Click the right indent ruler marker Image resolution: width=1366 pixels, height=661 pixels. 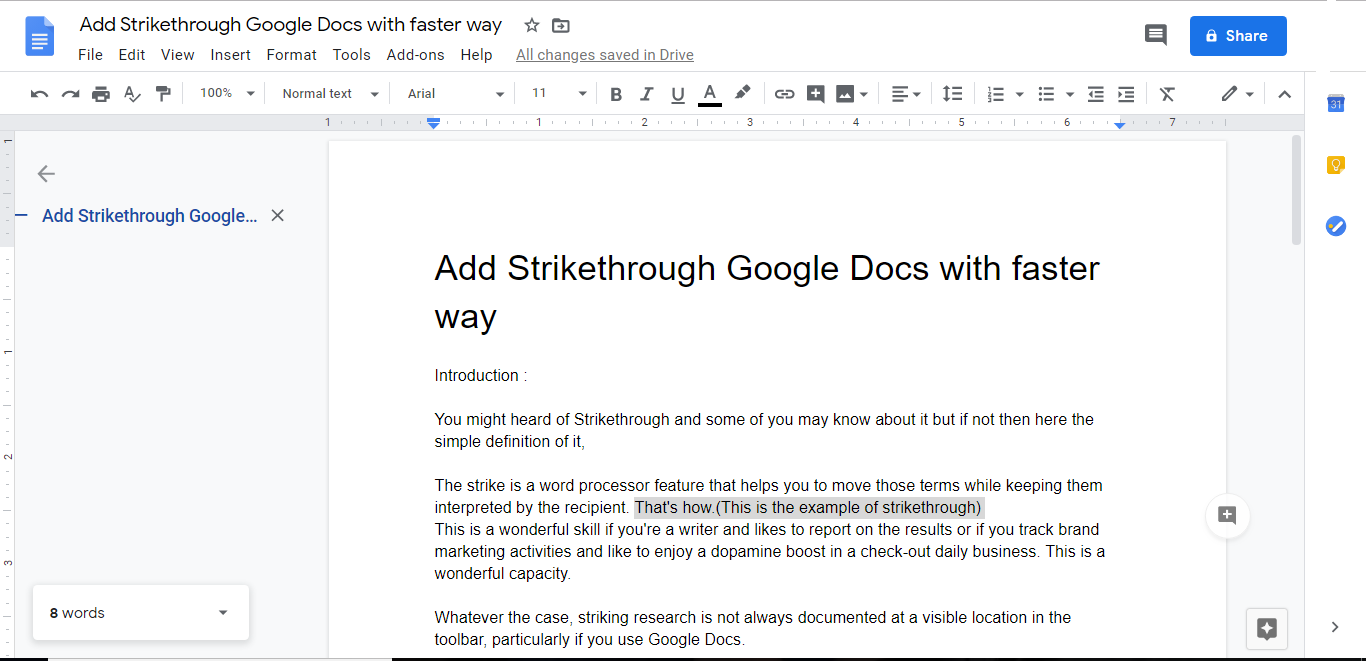coord(1120,124)
